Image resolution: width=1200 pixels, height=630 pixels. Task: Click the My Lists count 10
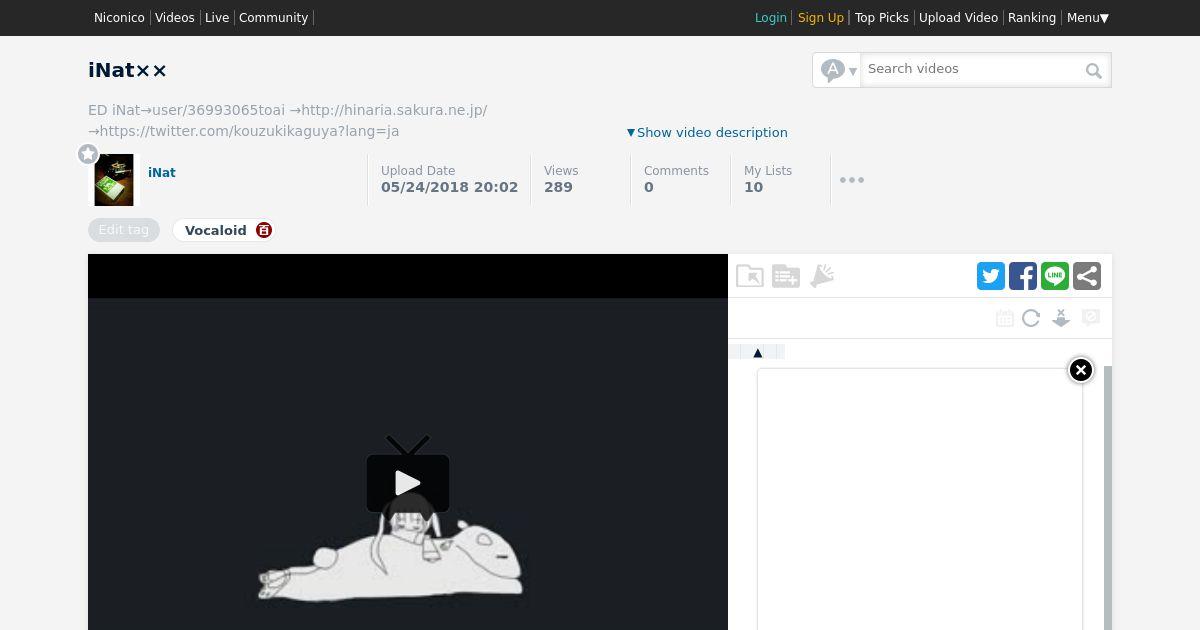pyautogui.click(x=753, y=187)
